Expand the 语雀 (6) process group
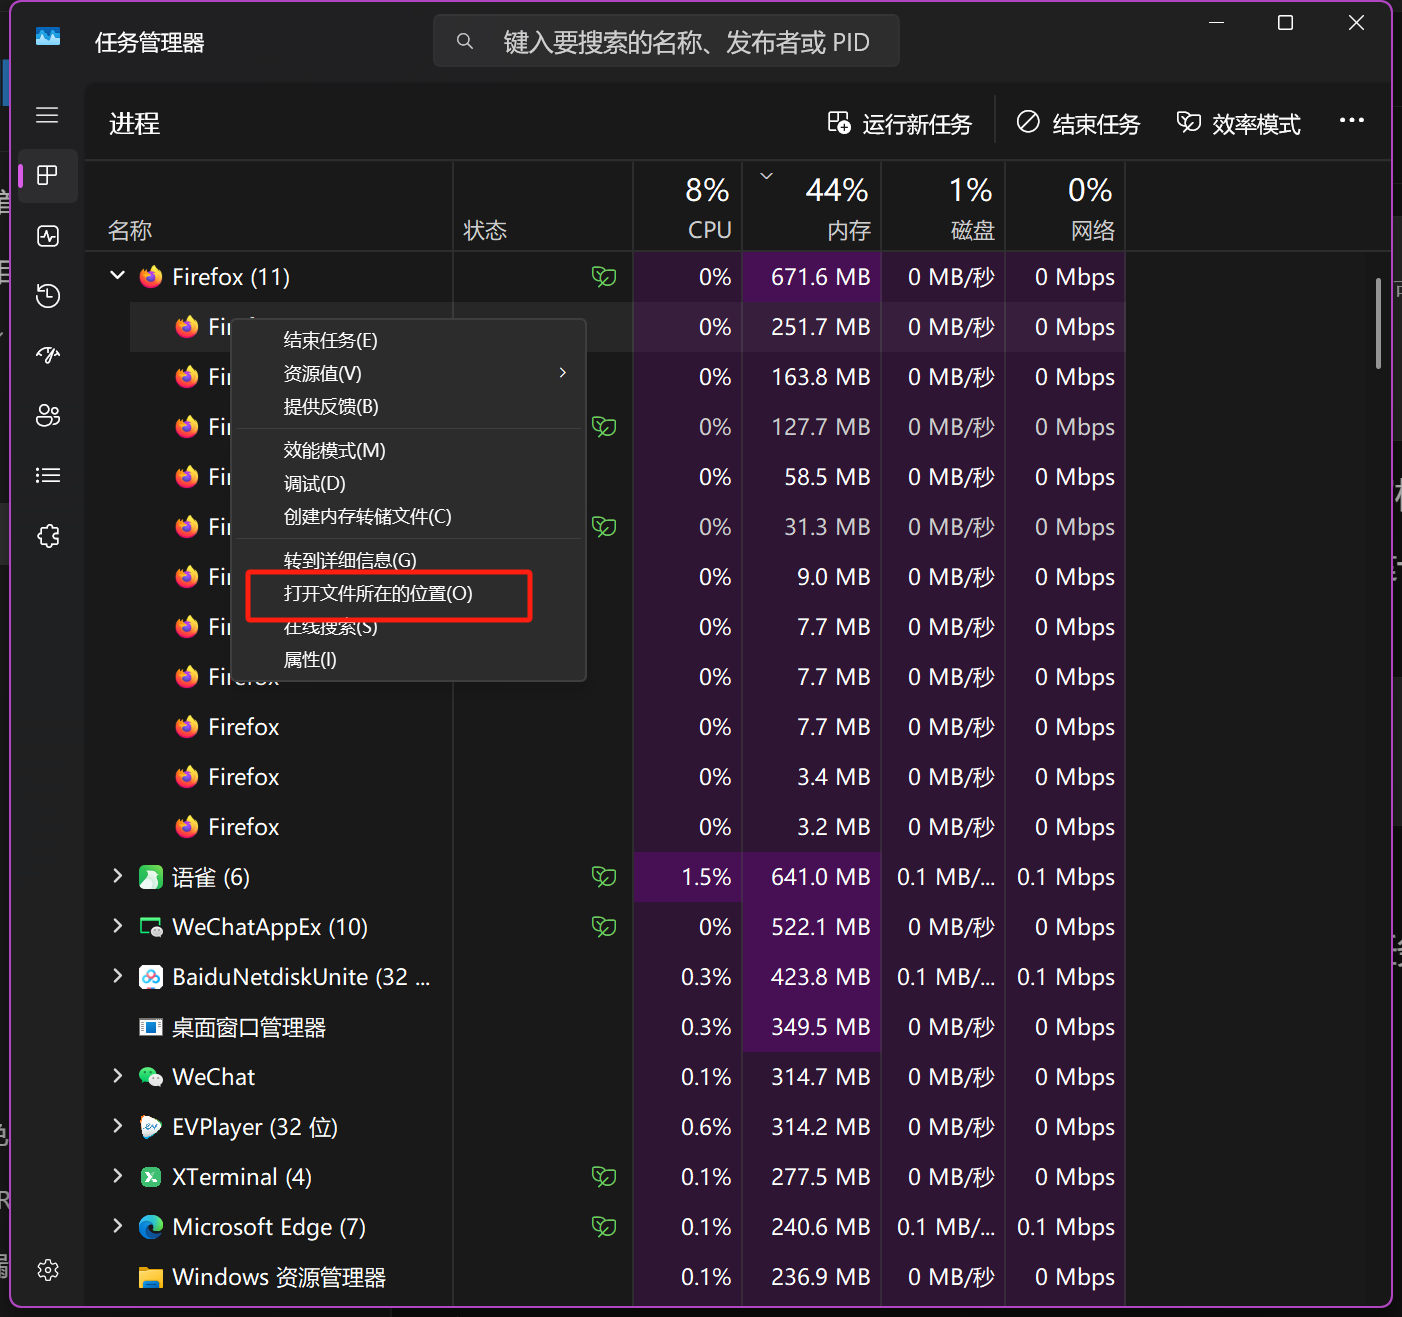This screenshot has height=1317, width=1402. pos(118,876)
